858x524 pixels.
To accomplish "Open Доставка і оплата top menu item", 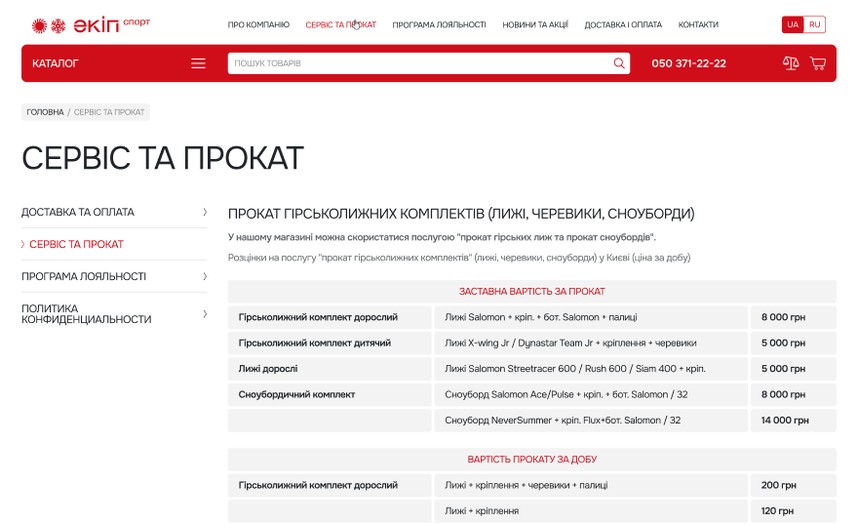I will point(623,25).
